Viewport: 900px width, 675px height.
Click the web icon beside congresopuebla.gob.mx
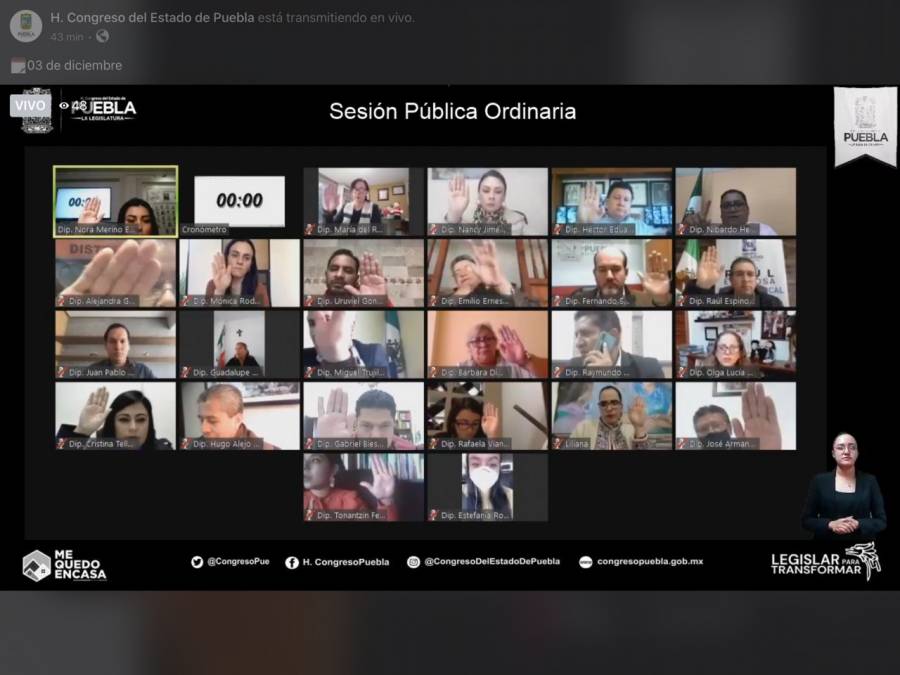point(585,562)
